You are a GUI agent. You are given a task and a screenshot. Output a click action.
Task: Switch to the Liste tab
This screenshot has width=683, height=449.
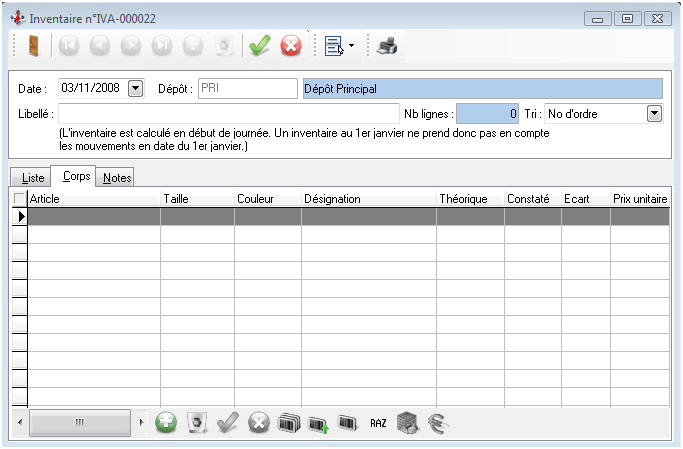click(x=33, y=177)
